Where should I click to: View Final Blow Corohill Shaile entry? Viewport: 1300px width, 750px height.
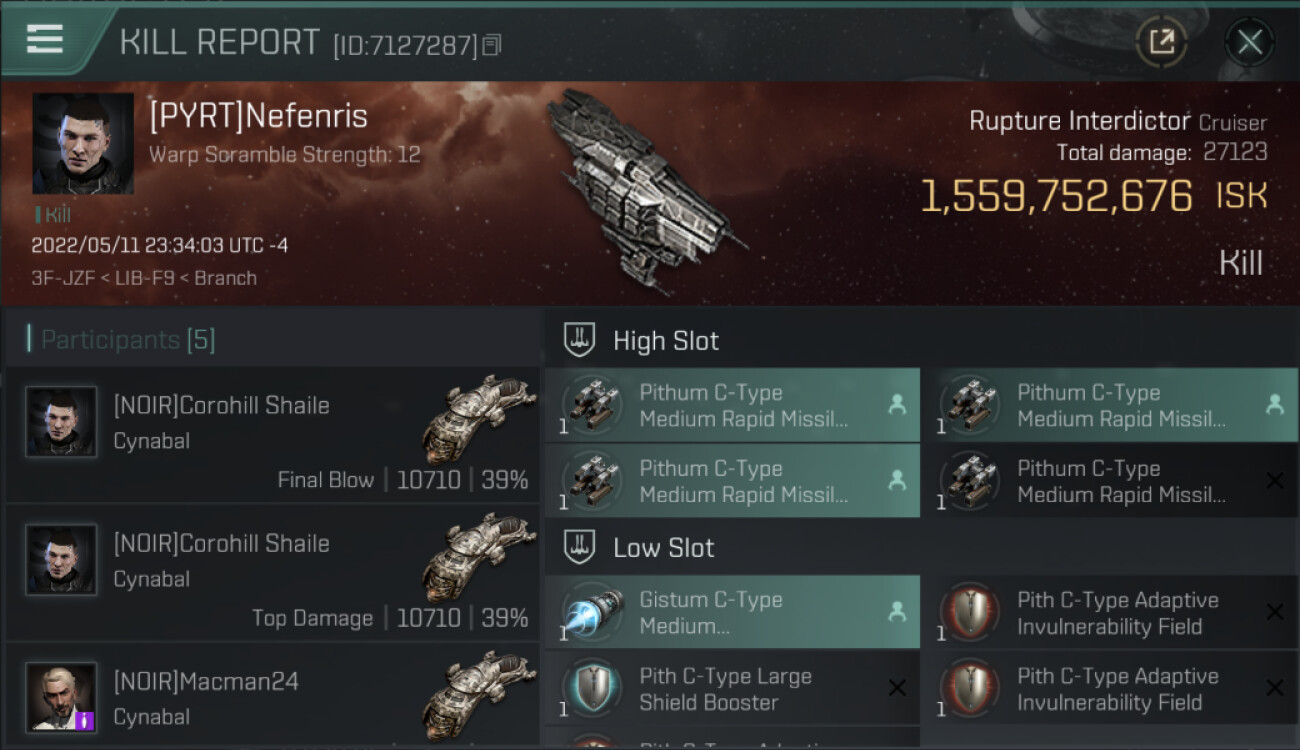pyautogui.click(x=272, y=435)
